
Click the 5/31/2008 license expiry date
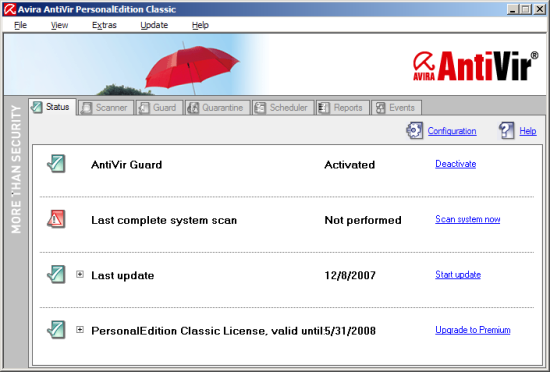coord(350,331)
